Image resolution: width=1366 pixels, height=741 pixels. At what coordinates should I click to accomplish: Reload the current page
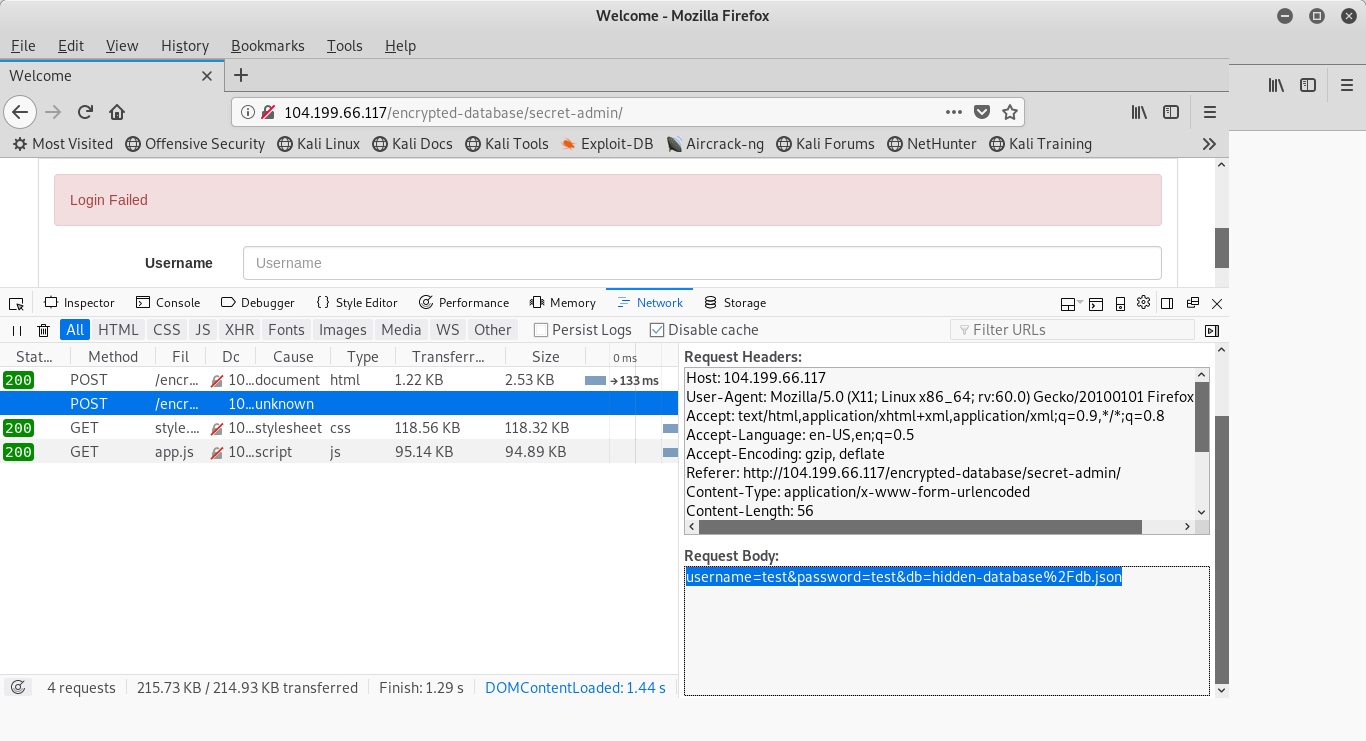(86, 112)
